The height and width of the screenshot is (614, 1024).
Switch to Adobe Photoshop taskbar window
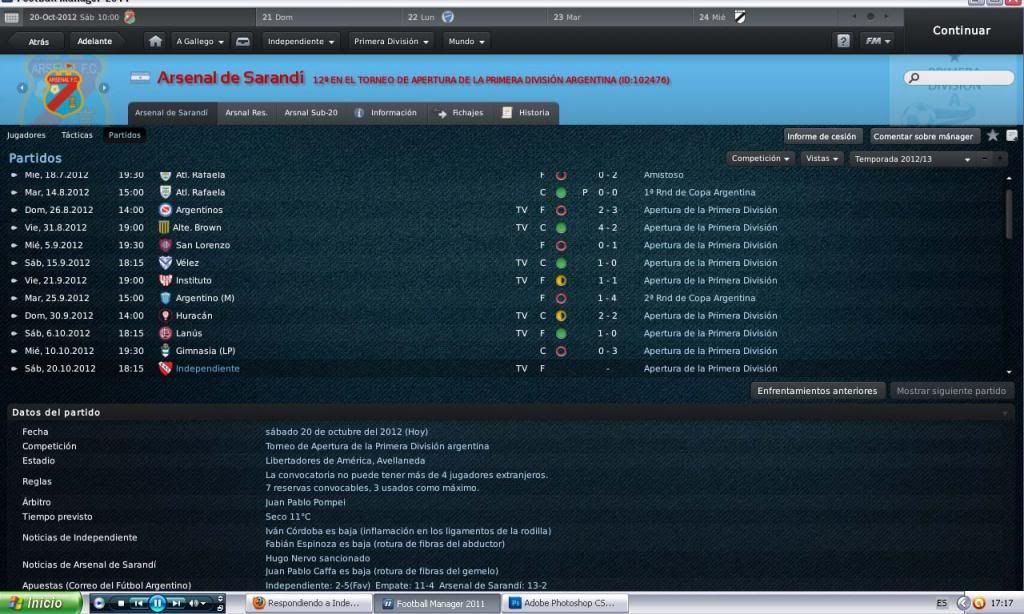[x=565, y=604]
